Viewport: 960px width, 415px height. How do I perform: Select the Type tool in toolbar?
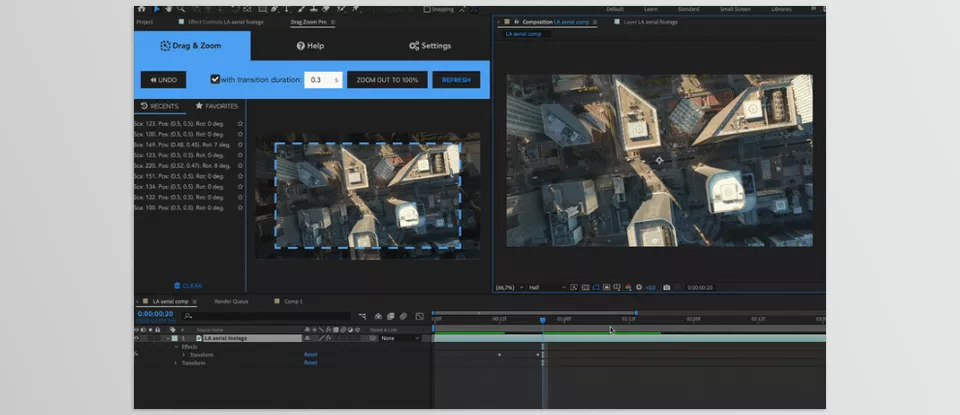click(288, 9)
